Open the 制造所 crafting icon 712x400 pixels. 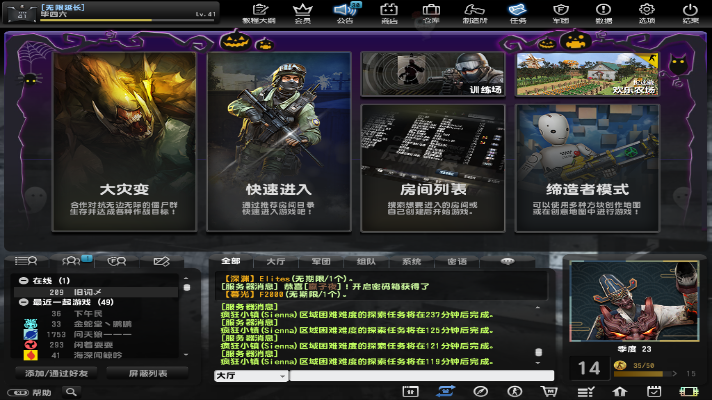click(x=474, y=12)
